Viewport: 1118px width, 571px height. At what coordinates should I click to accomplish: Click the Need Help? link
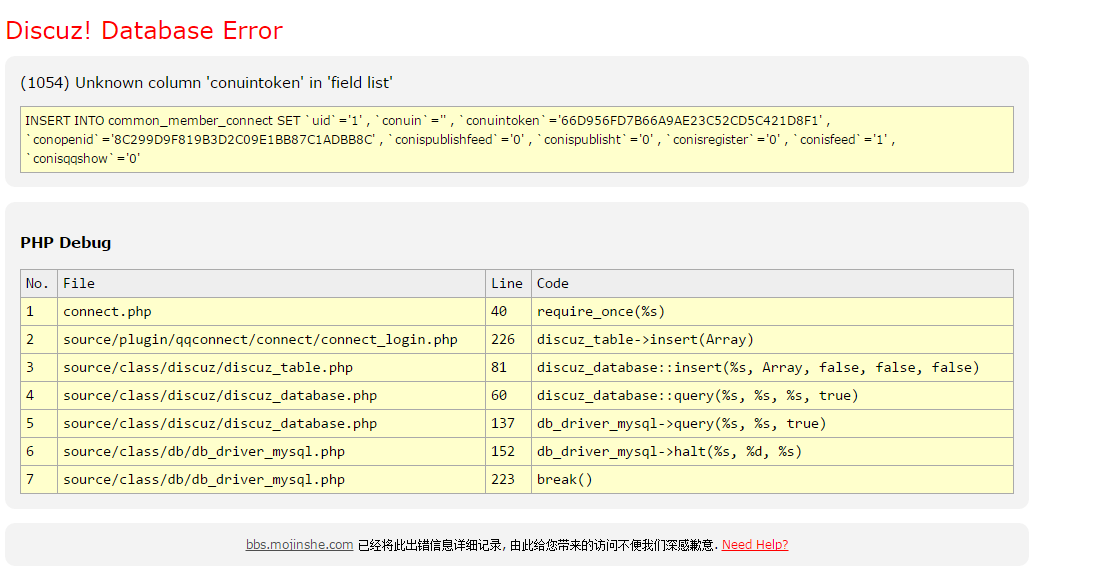pos(755,545)
